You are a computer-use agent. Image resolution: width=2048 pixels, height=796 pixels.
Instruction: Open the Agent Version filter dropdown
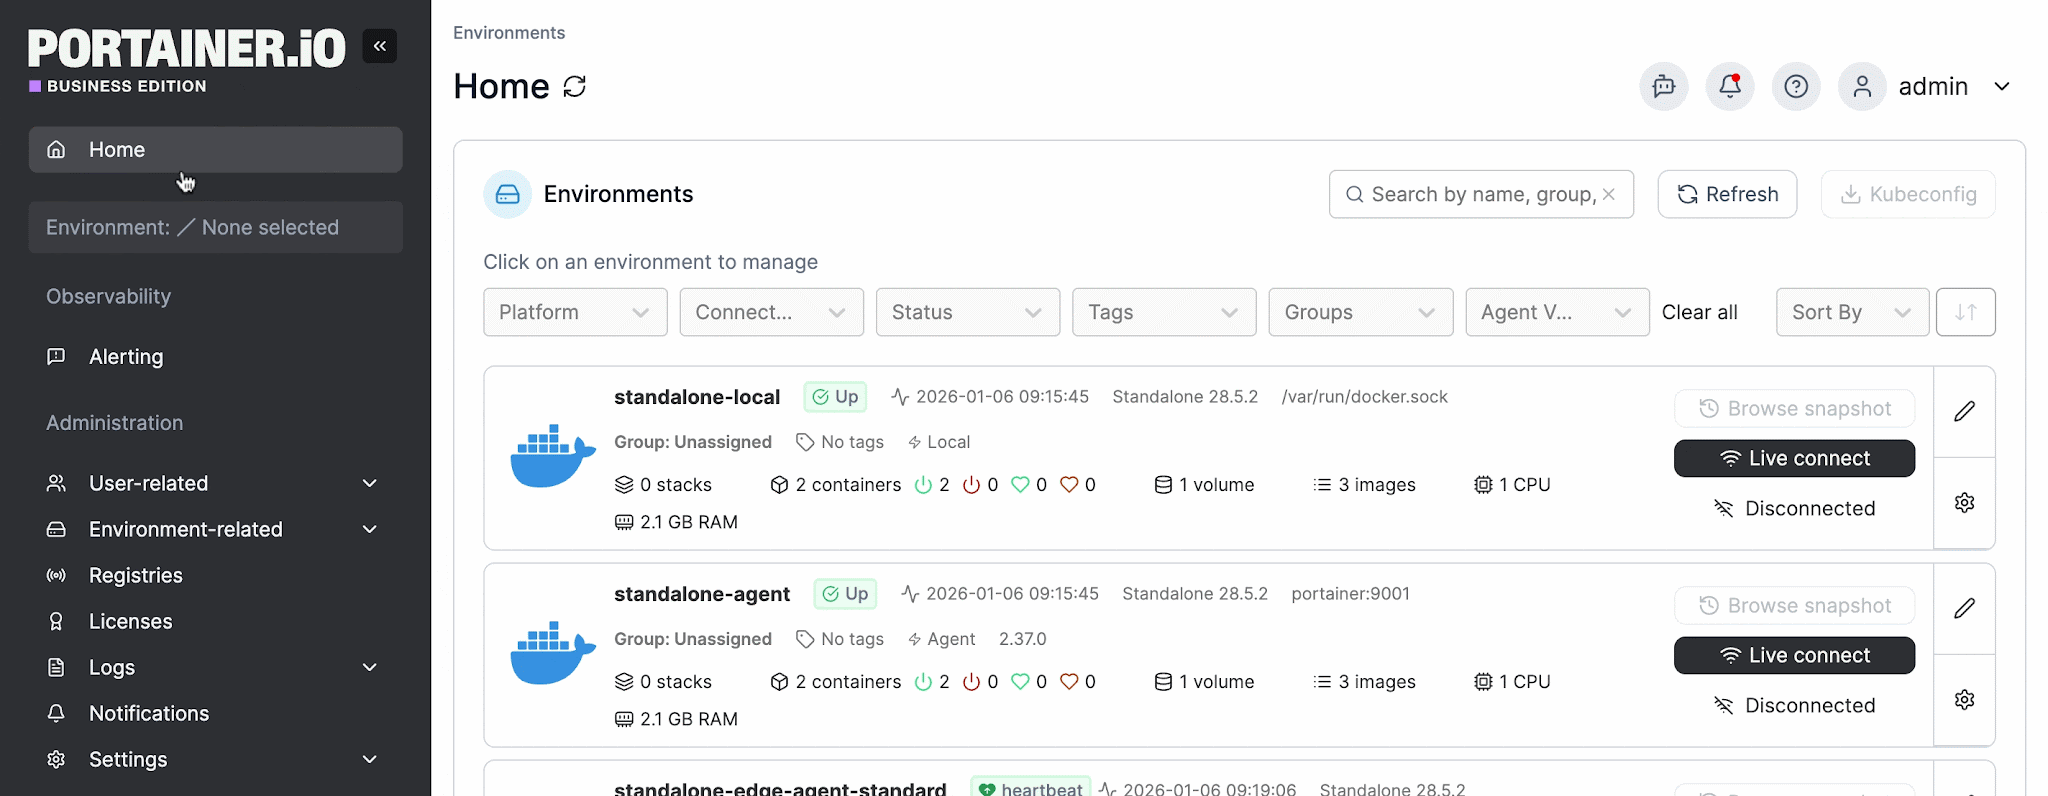(x=1557, y=312)
